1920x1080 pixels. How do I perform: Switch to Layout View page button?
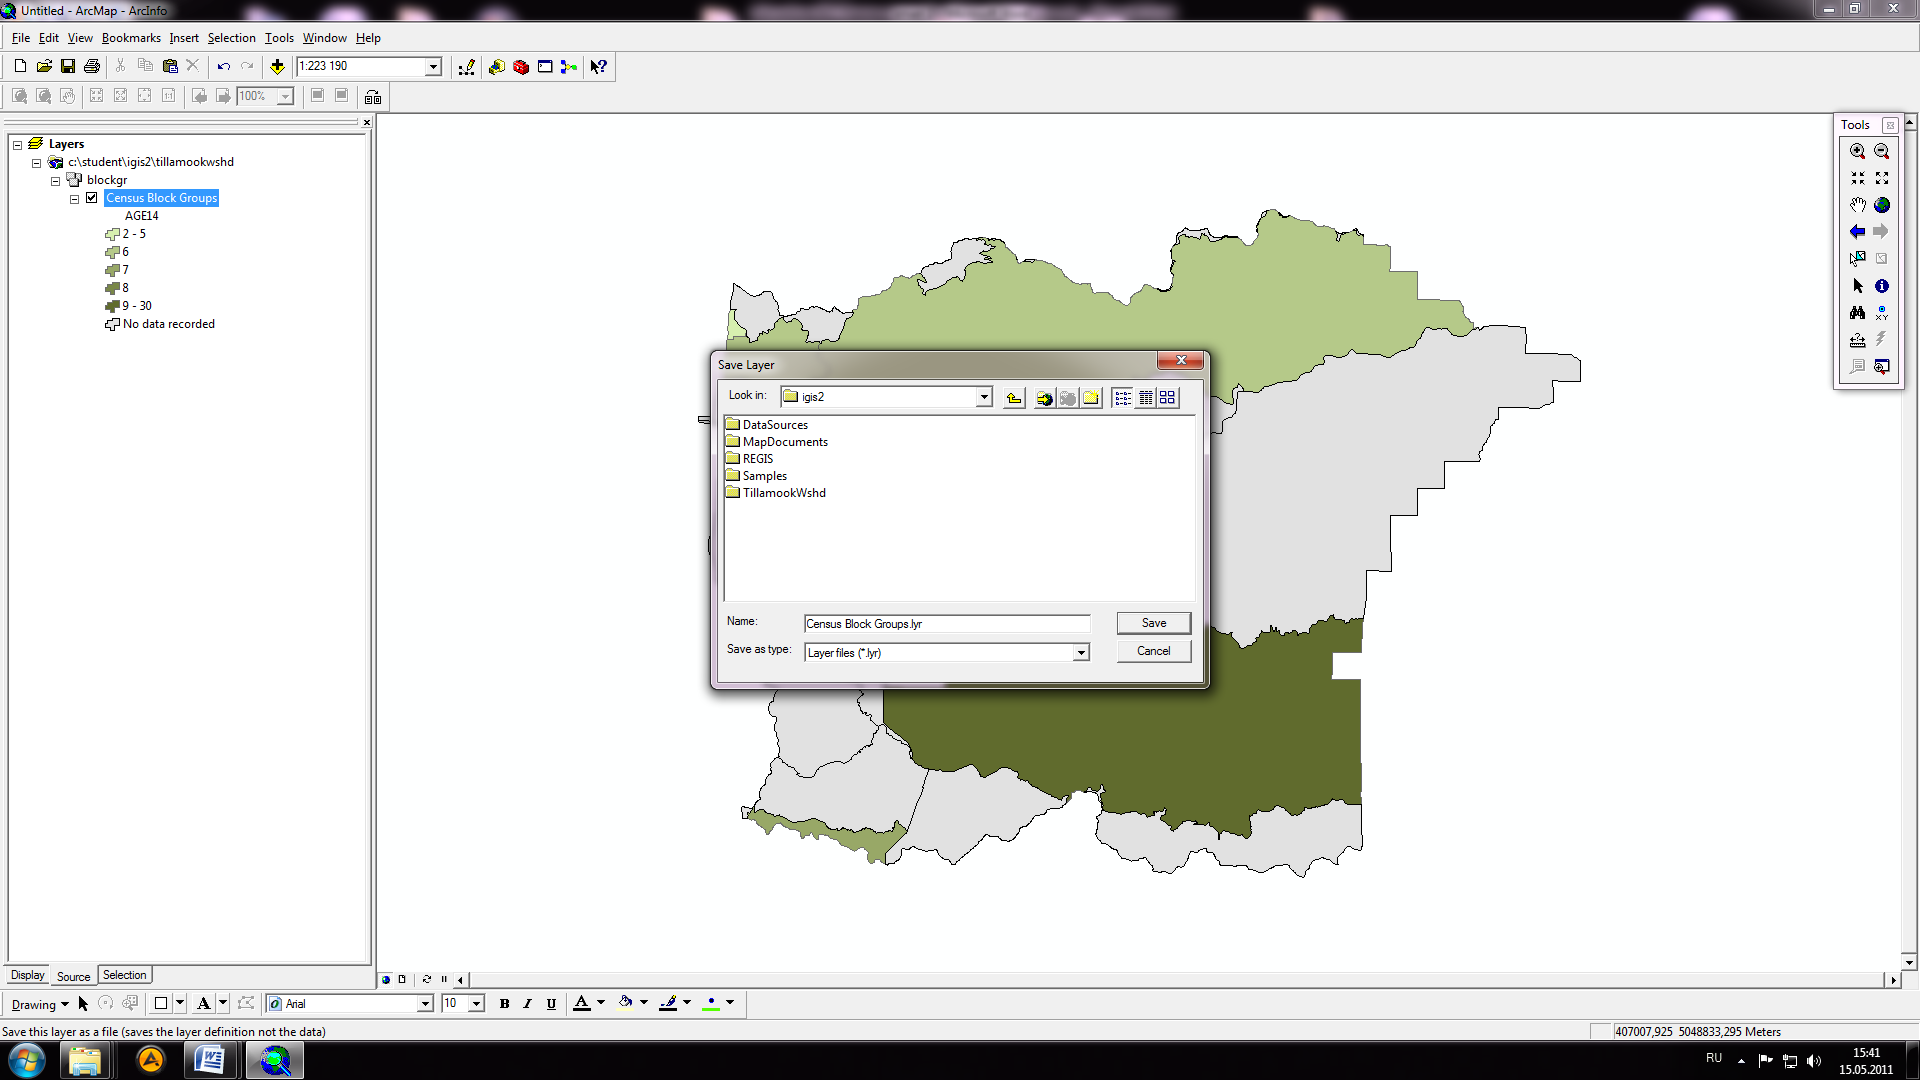click(x=402, y=980)
